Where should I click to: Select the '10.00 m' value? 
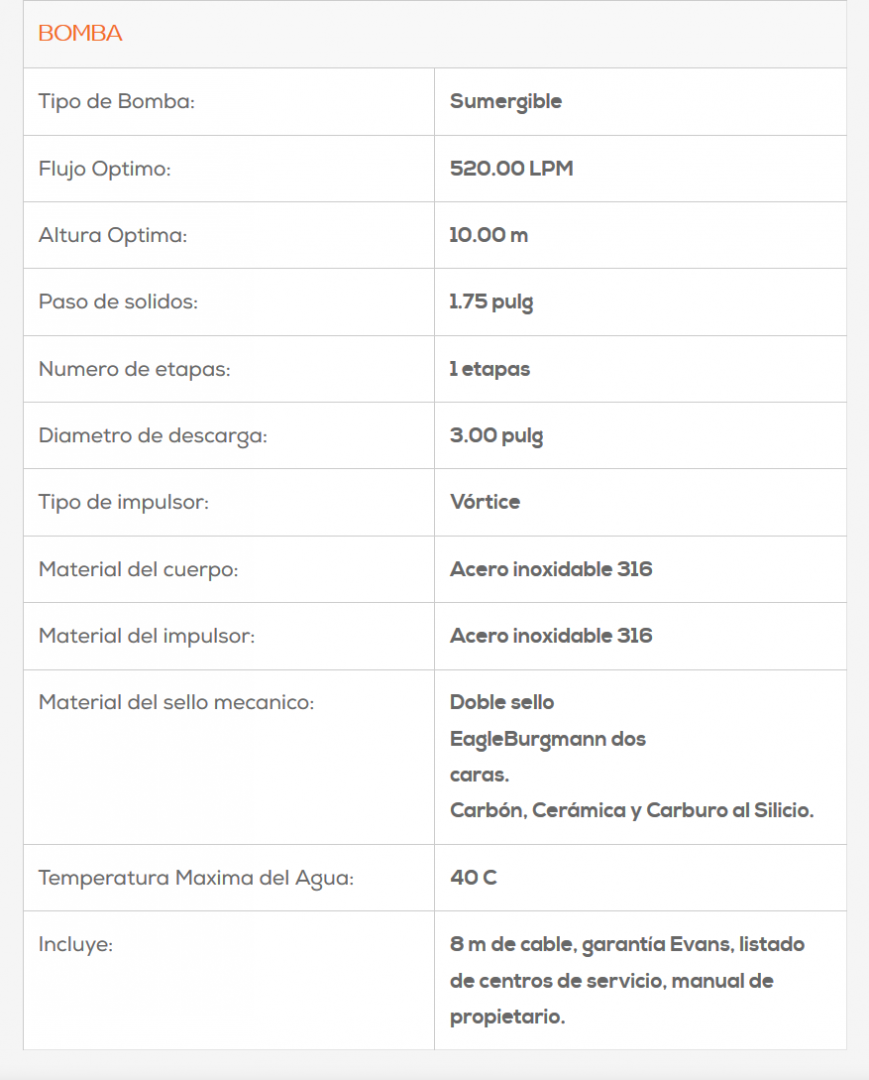pyautogui.click(x=489, y=236)
